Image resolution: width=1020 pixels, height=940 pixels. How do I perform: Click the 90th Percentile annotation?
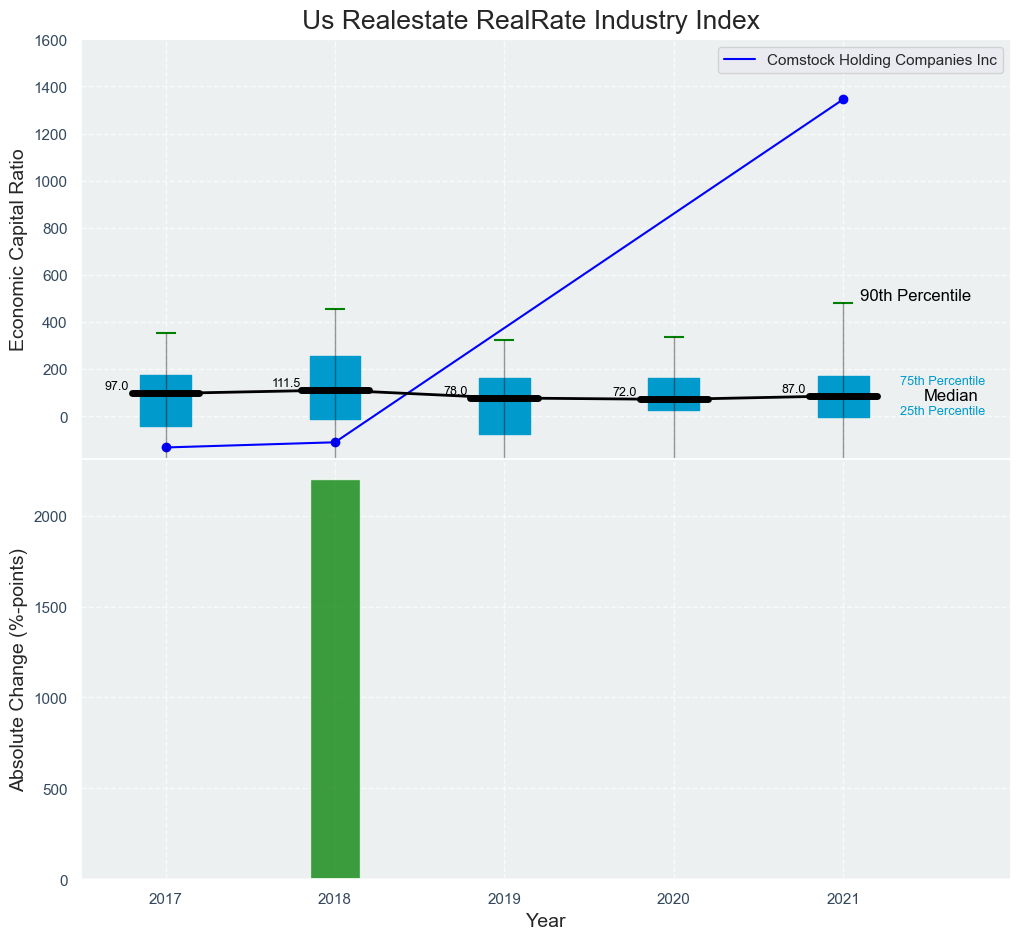click(915, 296)
